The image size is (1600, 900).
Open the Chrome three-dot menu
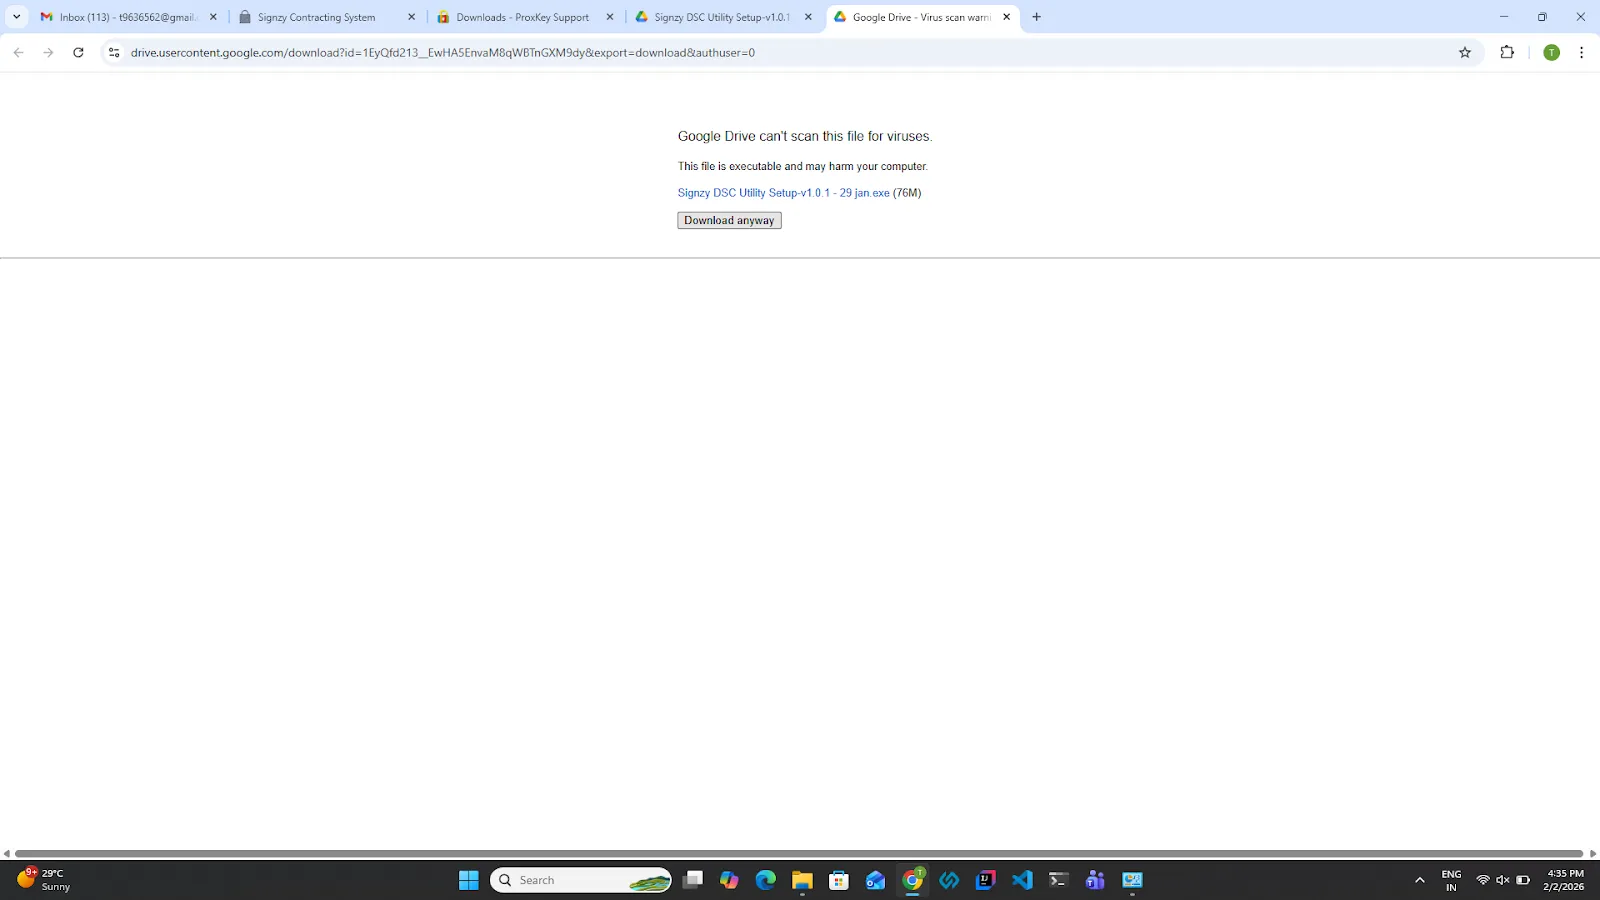pyautogui.click(x=1581, y=53)
